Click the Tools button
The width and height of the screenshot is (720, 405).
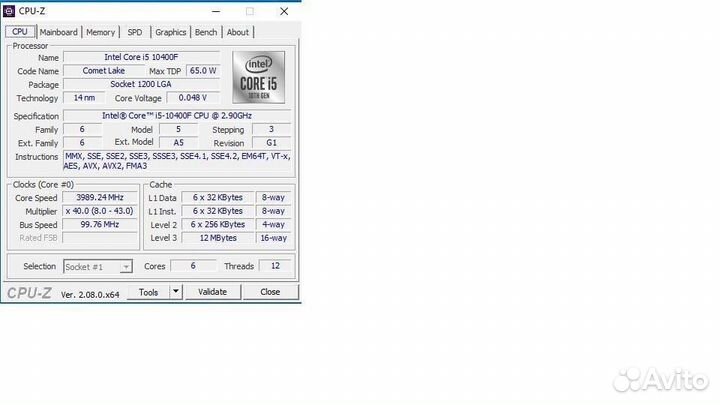pyautogui.click(x=148, y=292)
